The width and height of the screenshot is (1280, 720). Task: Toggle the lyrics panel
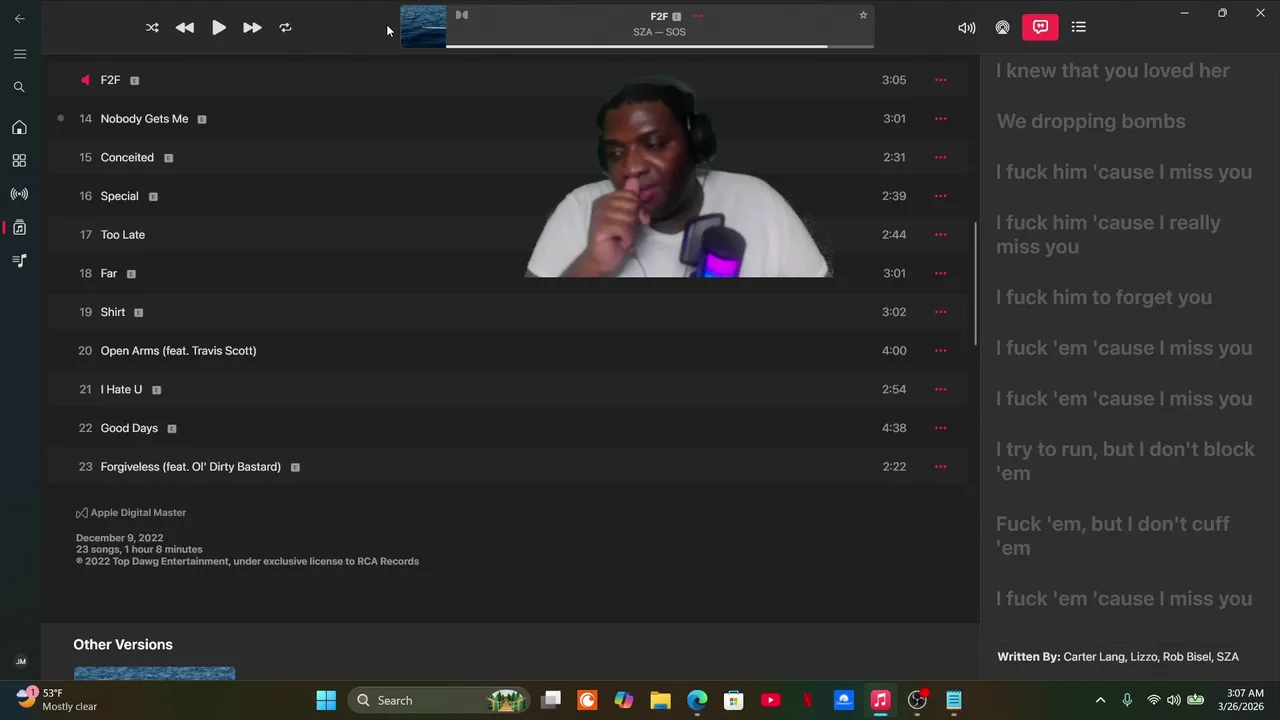click(1040, 27)
